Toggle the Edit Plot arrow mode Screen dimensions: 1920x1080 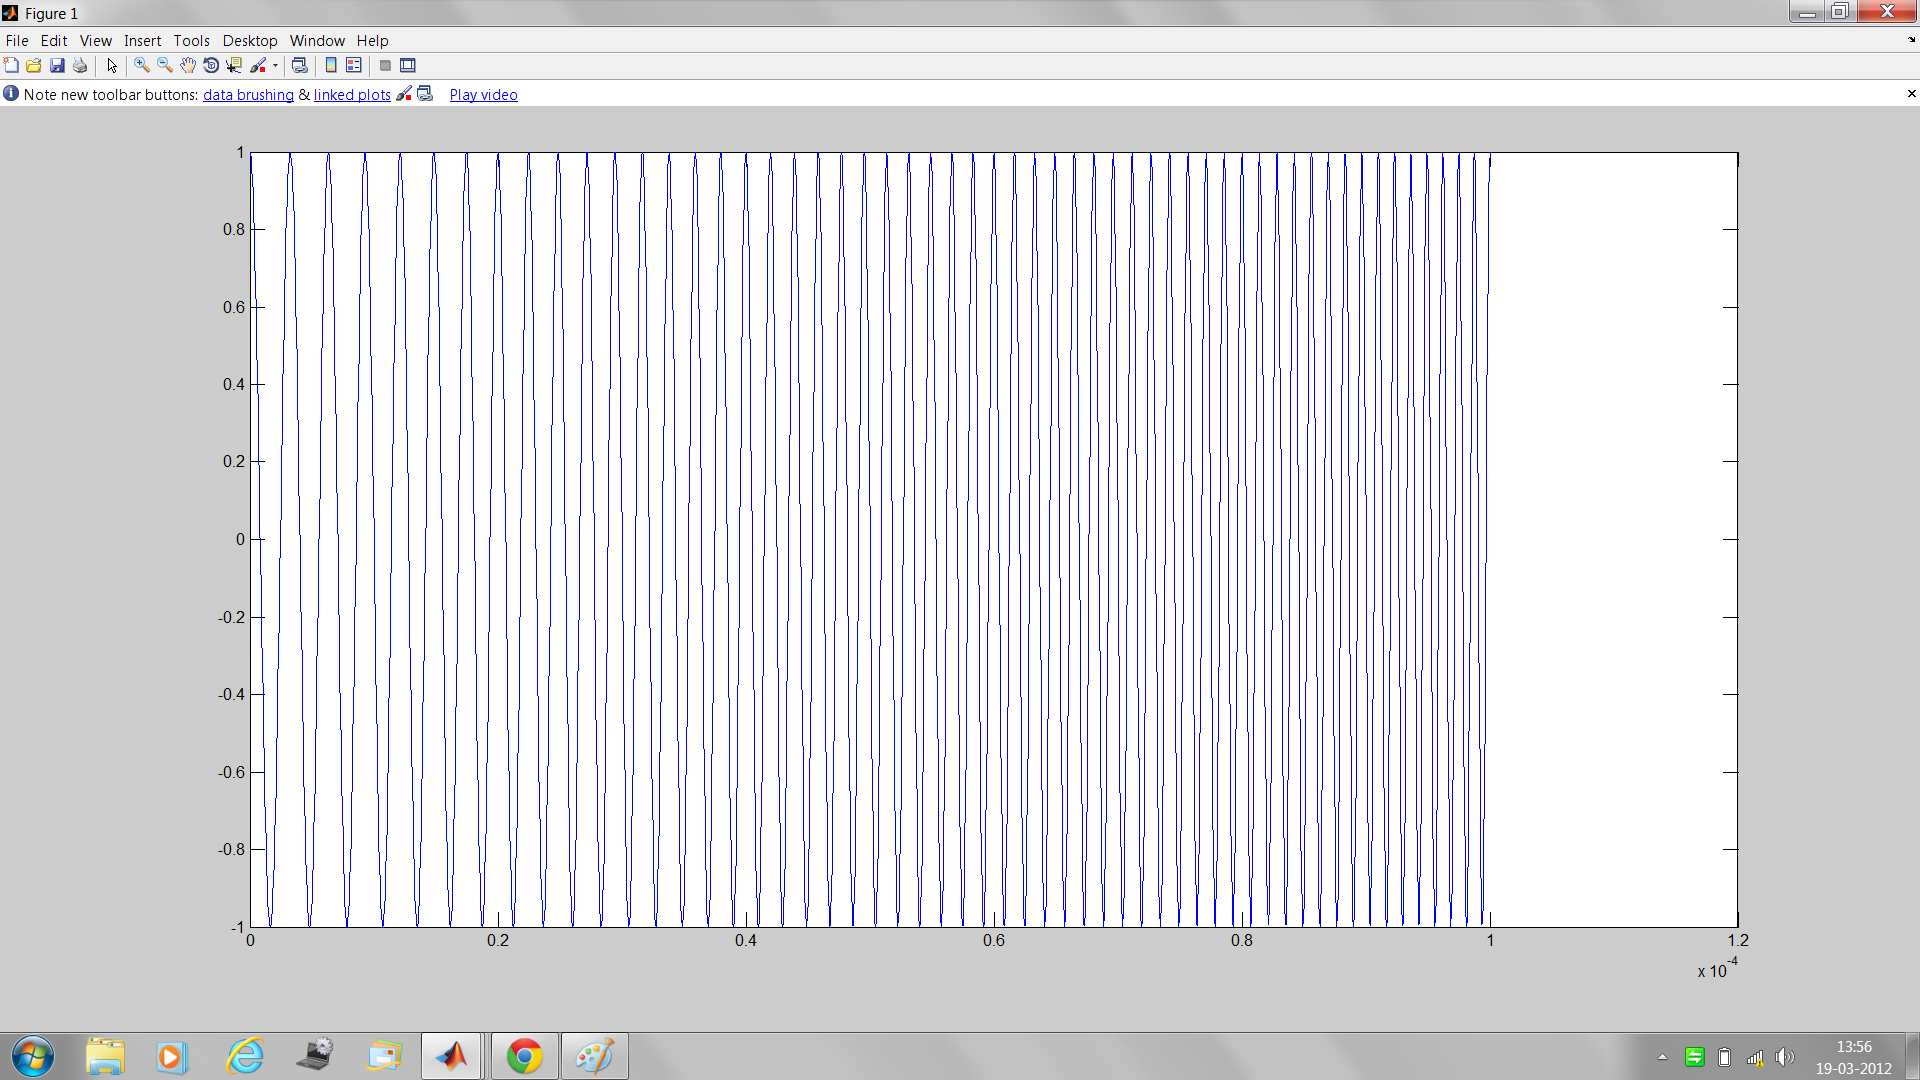(112, 65)
